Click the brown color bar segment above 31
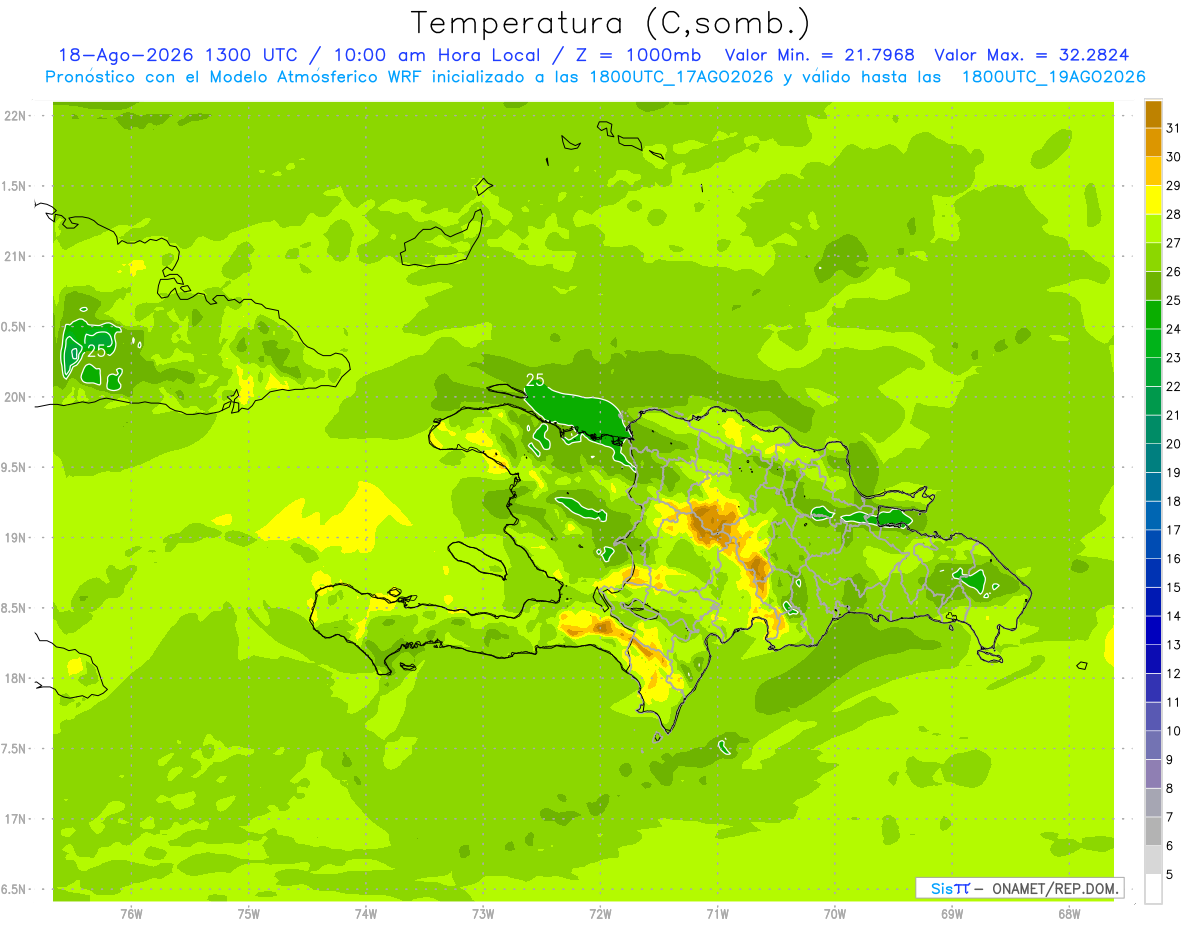Image resolution: width=1200 pixels, height=927 pixels. click(x=1154, y=114)
